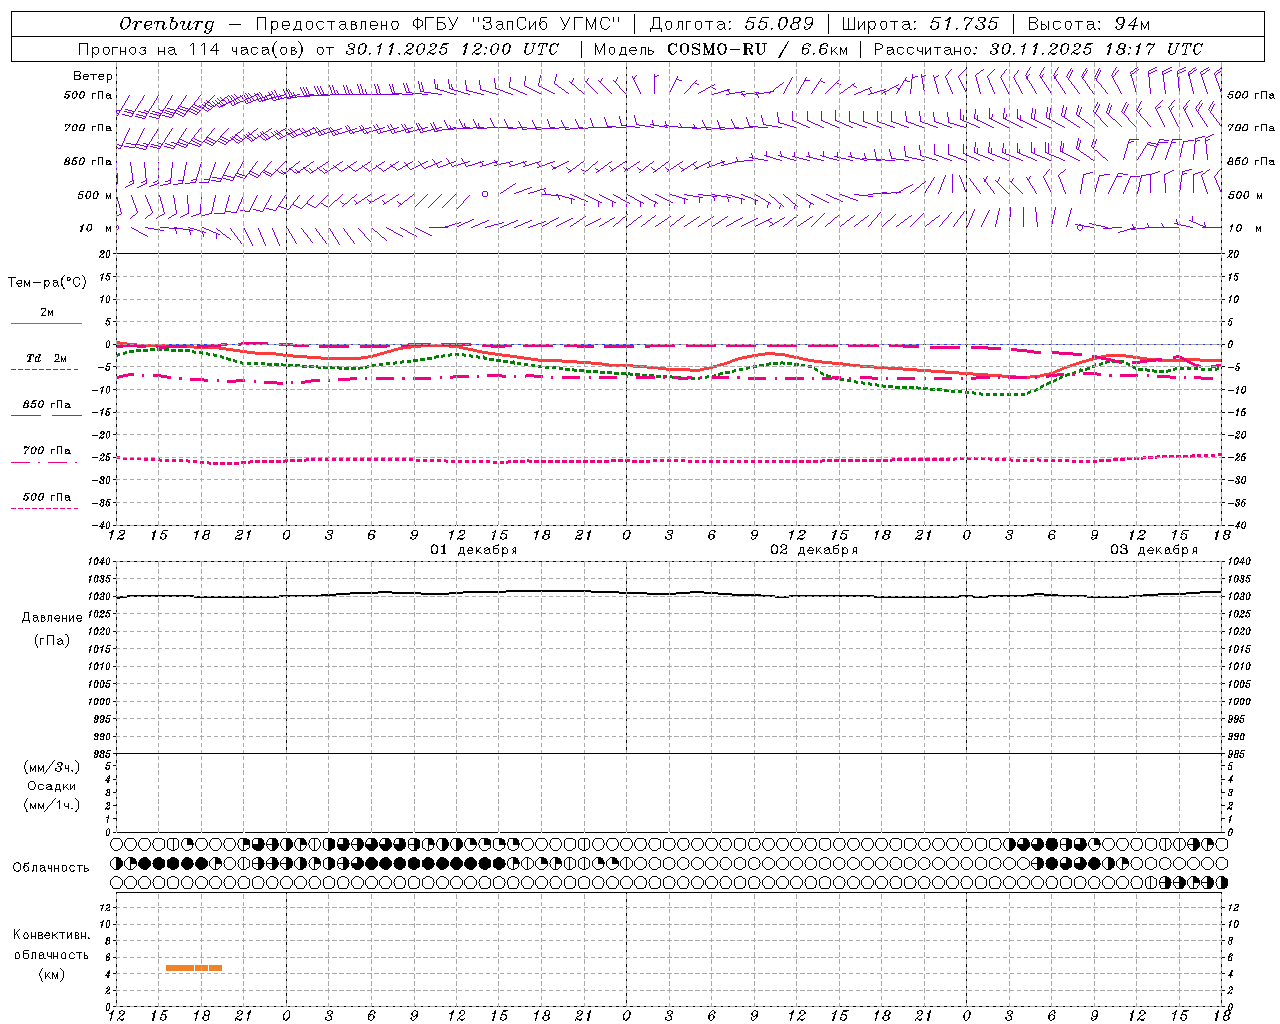The image size is (1280, 1024).
Task: Click the calm-wind circle in the 10 м row
Action: (1080, 227)
